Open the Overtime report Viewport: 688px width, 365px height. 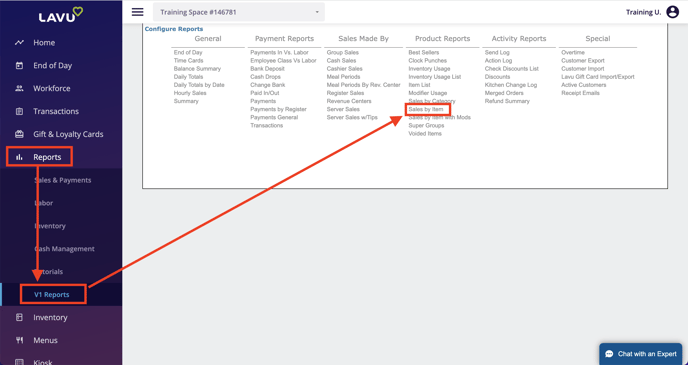[573, 53]
